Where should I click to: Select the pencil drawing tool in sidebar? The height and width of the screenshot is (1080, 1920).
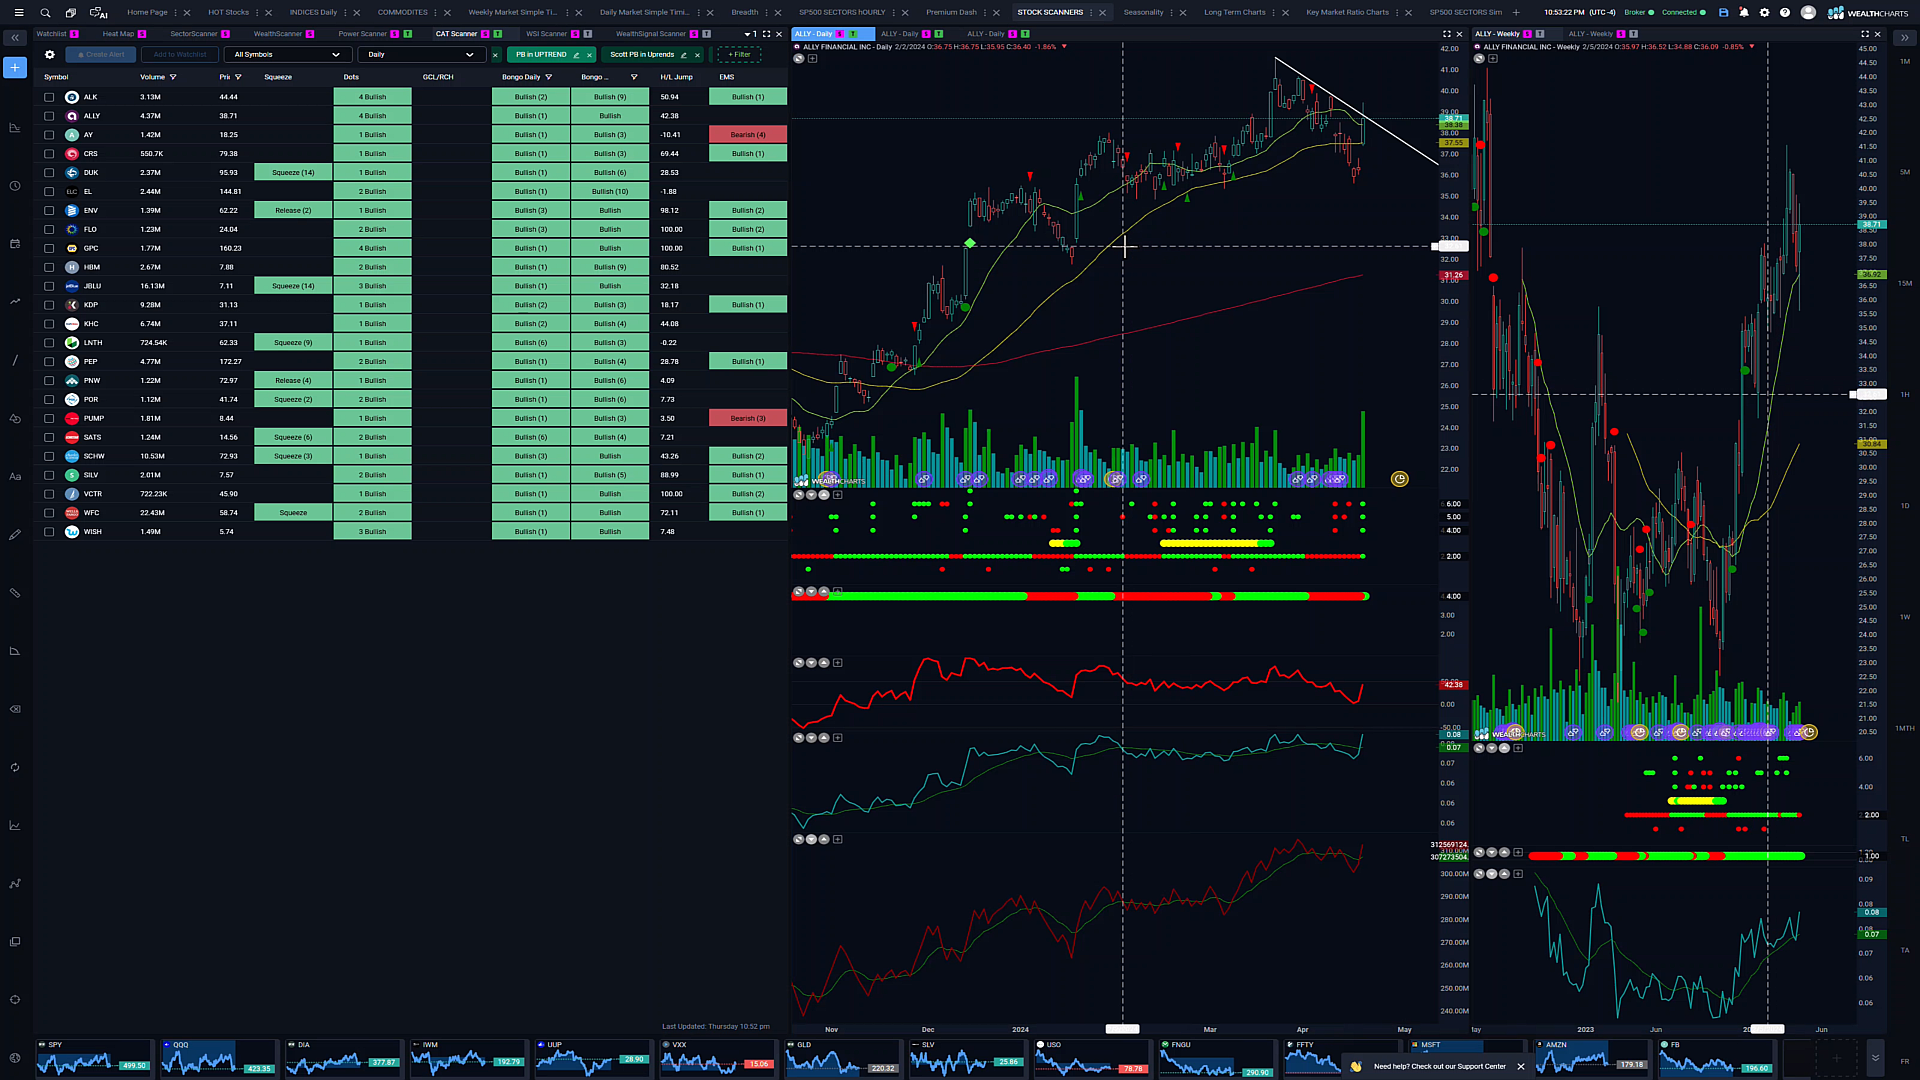click(15, 535)
